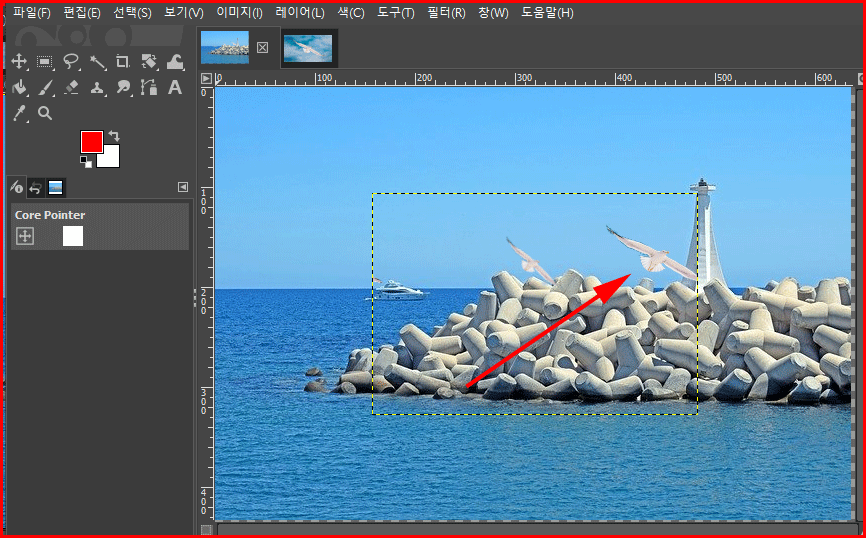This screenshot has width=866, height=538.
Task: Switch to the seagull image tab thumbnail
Action: [x=308, y=48]
